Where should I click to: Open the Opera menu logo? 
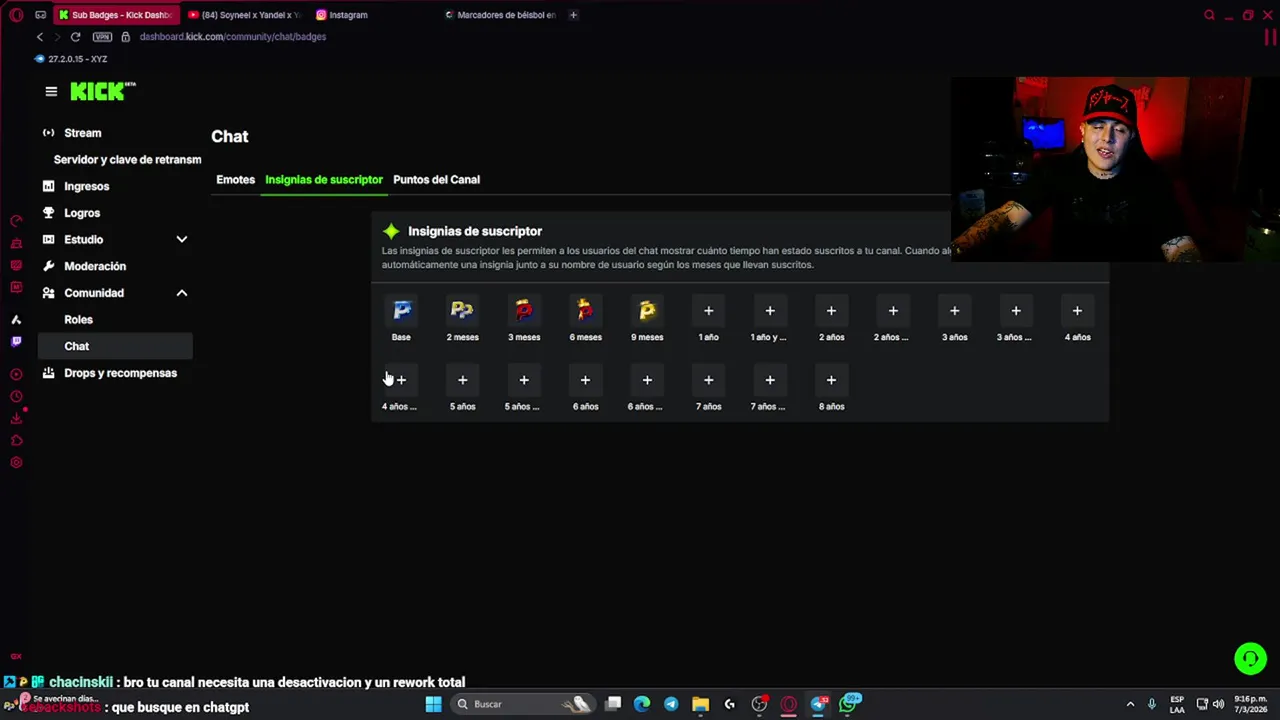coord(16,15)
